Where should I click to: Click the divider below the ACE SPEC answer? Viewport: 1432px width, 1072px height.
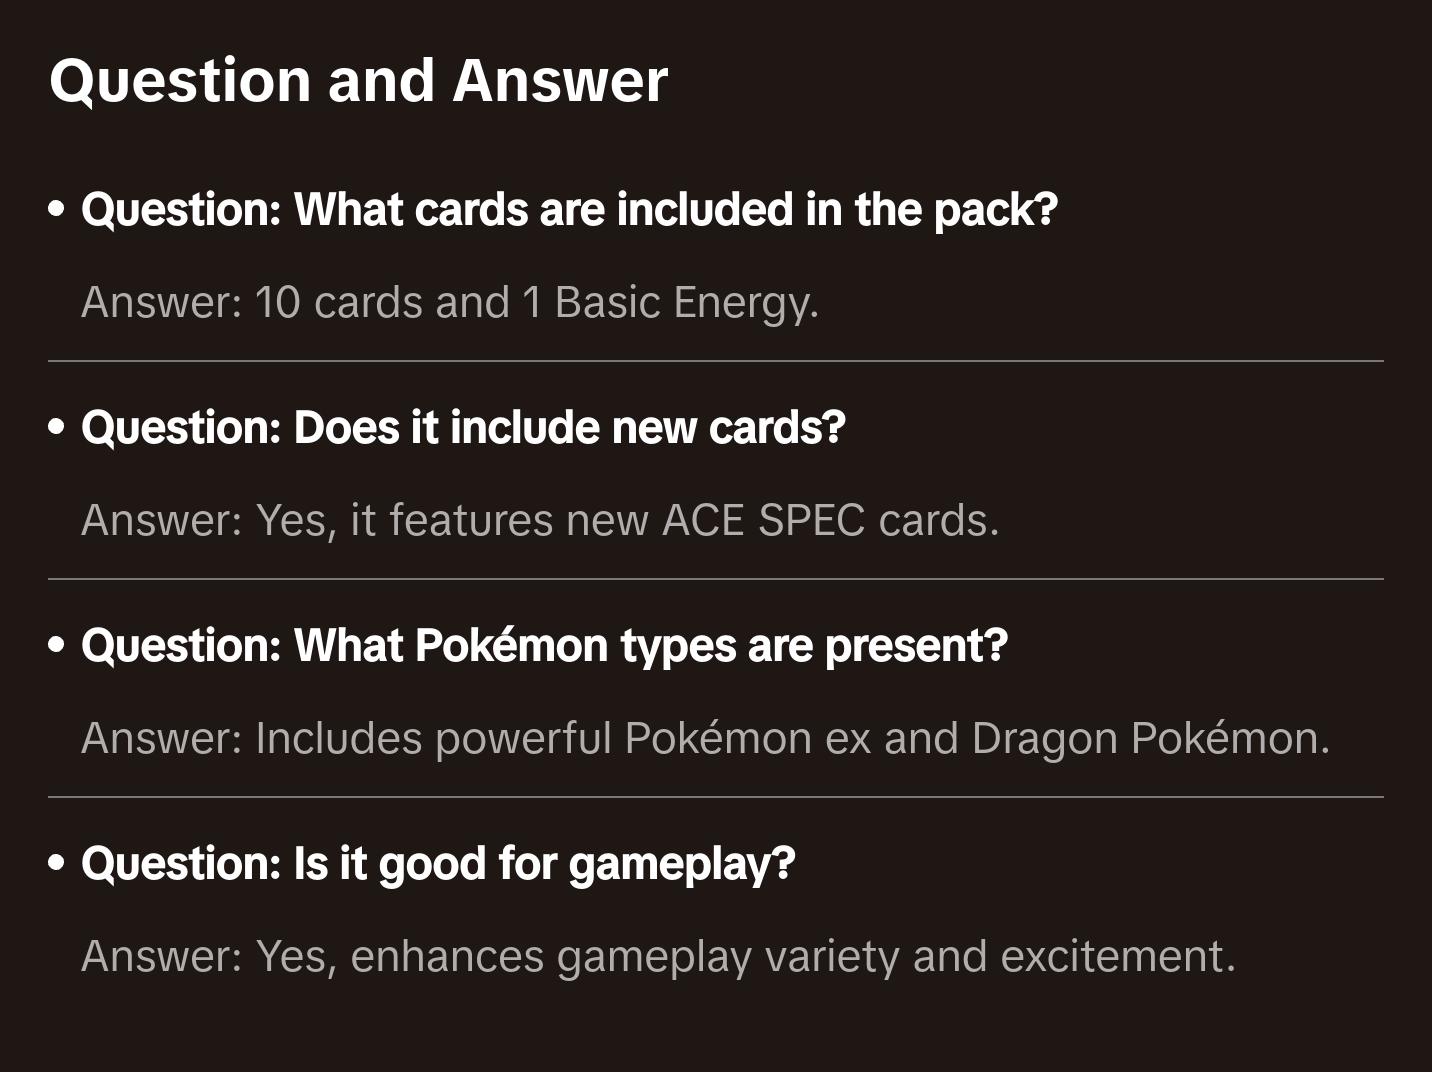pyautogui.click(x=716, y=579)
